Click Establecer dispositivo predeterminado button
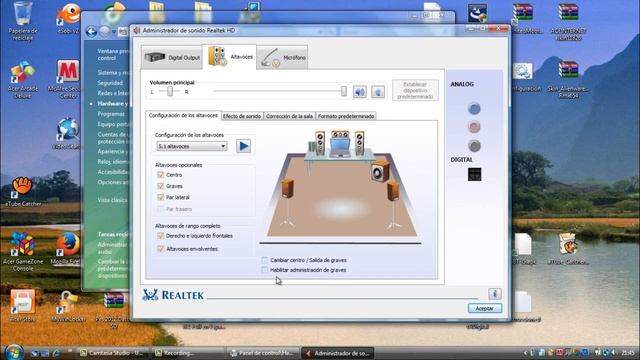The image size is (640, 360). [415, 90]
